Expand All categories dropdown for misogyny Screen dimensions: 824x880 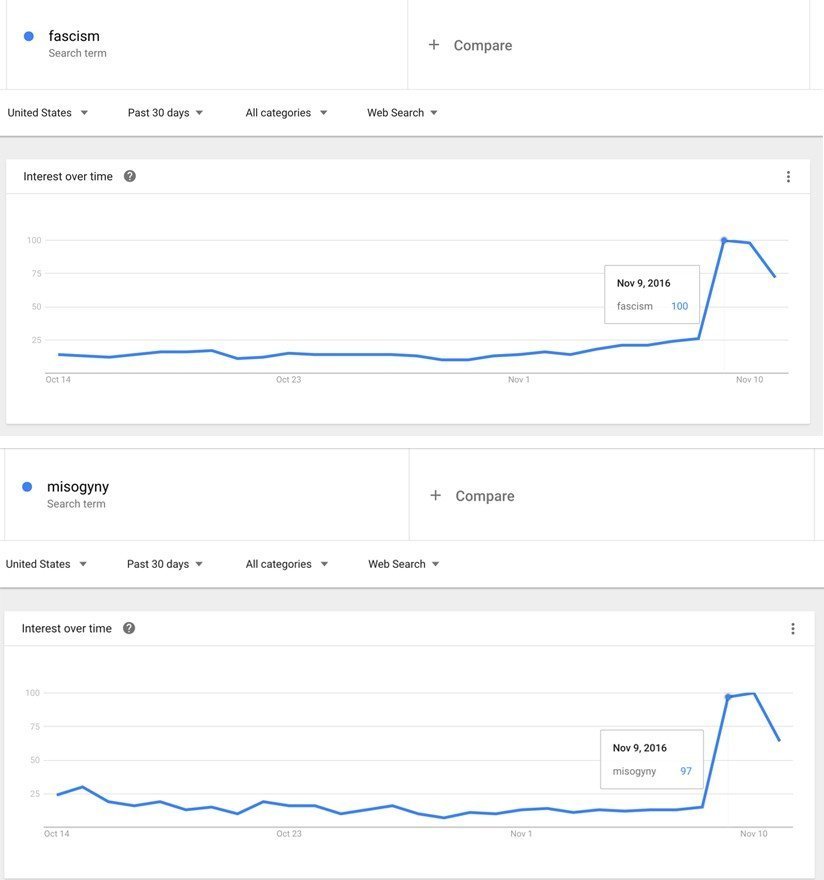pyautogui.click(x=286, y=564)
